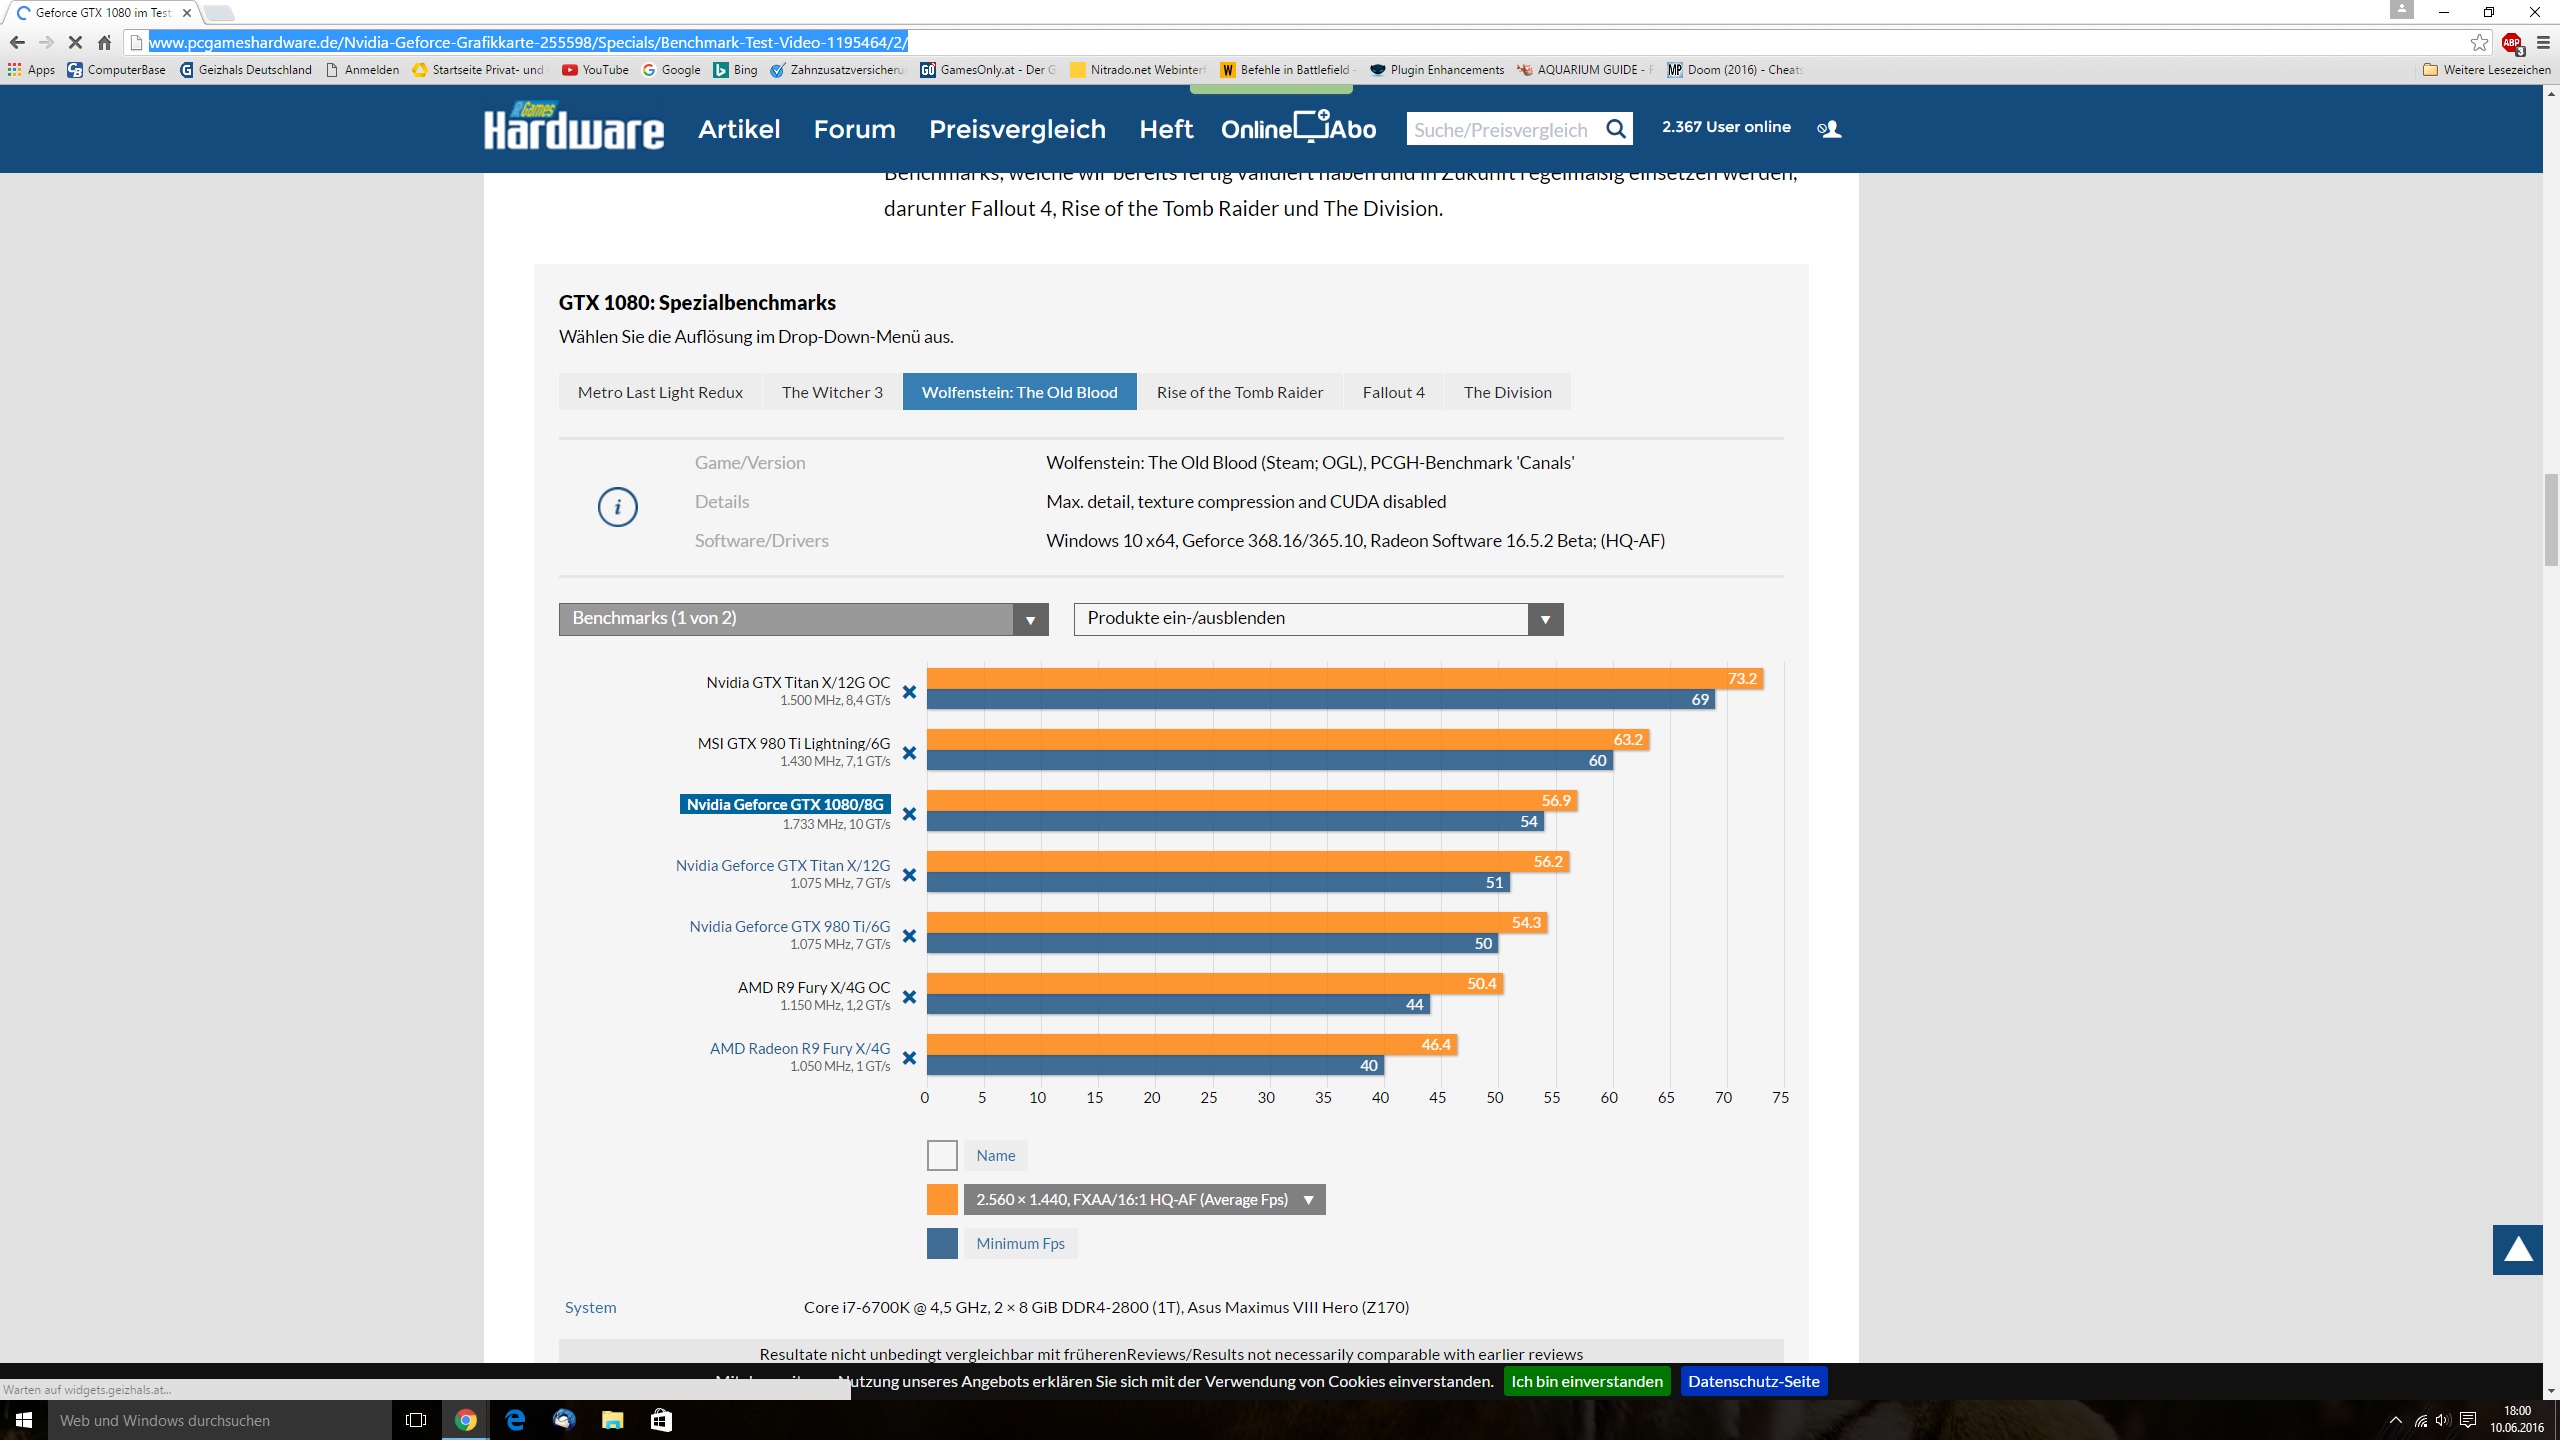Bookmark page with star icon
Screen dimensions: 2560x1440
tap(2479, 42)
